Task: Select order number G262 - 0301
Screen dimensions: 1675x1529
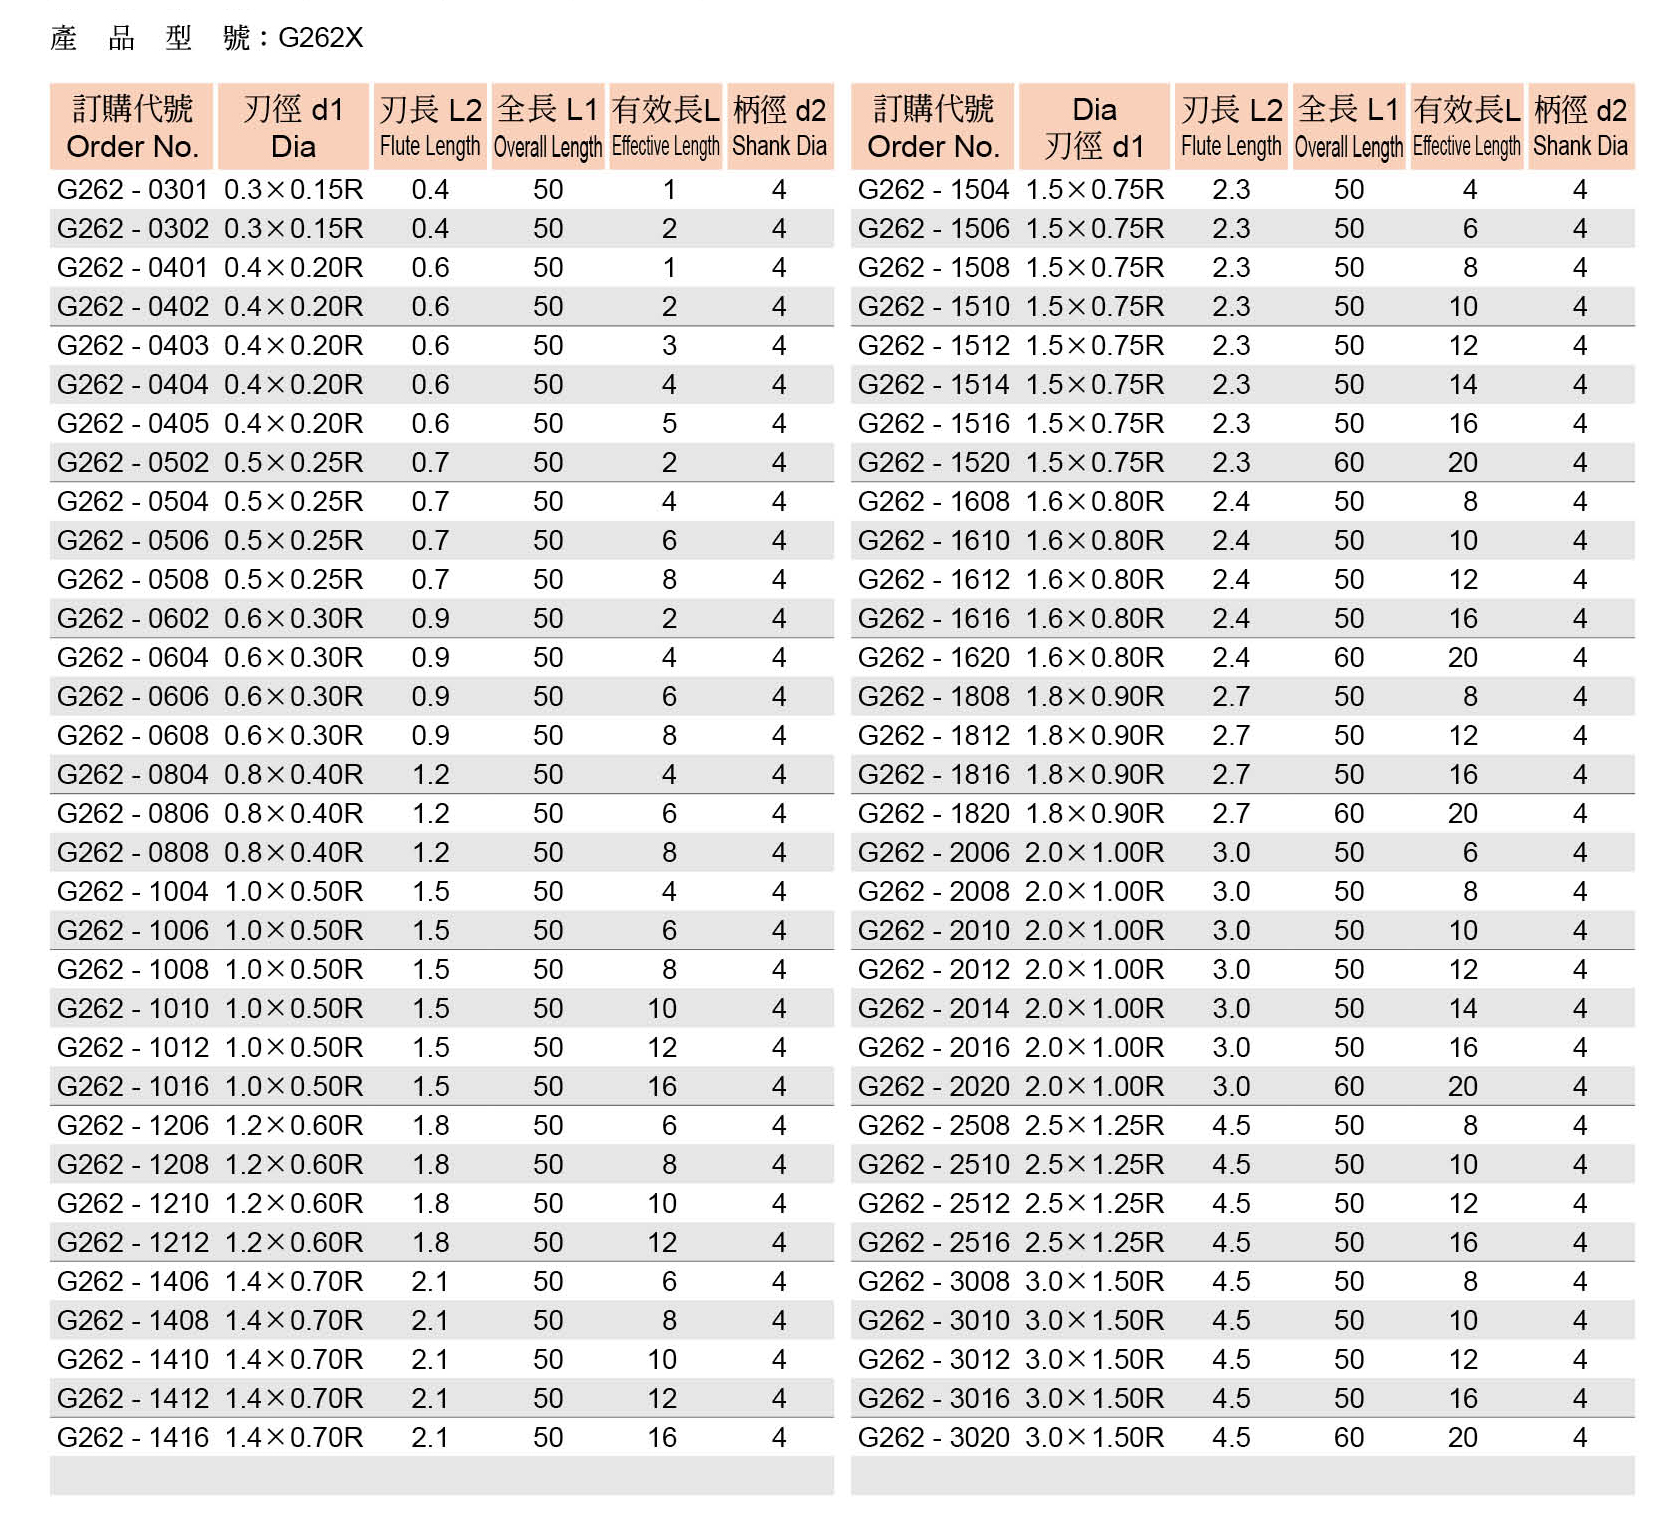Action: 133,190
